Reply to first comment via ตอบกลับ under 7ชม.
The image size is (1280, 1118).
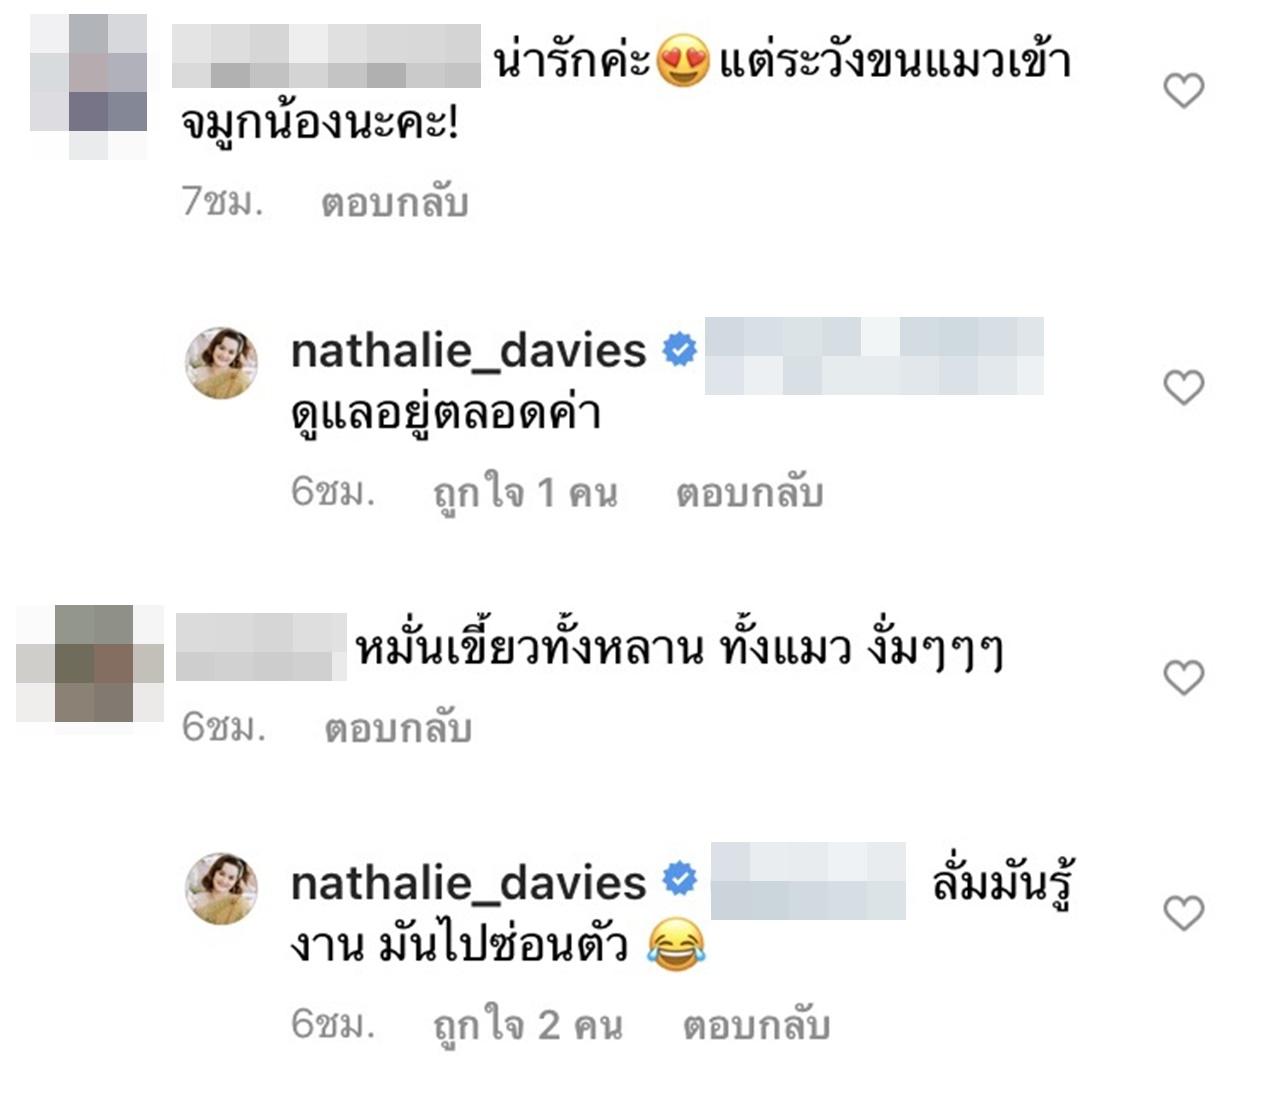coord(395,203)
